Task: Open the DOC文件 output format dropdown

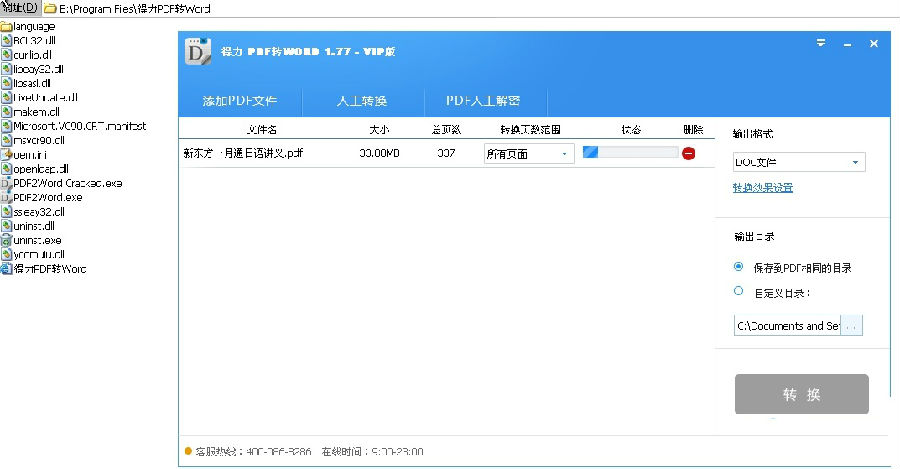Action: tap(799, 162)
